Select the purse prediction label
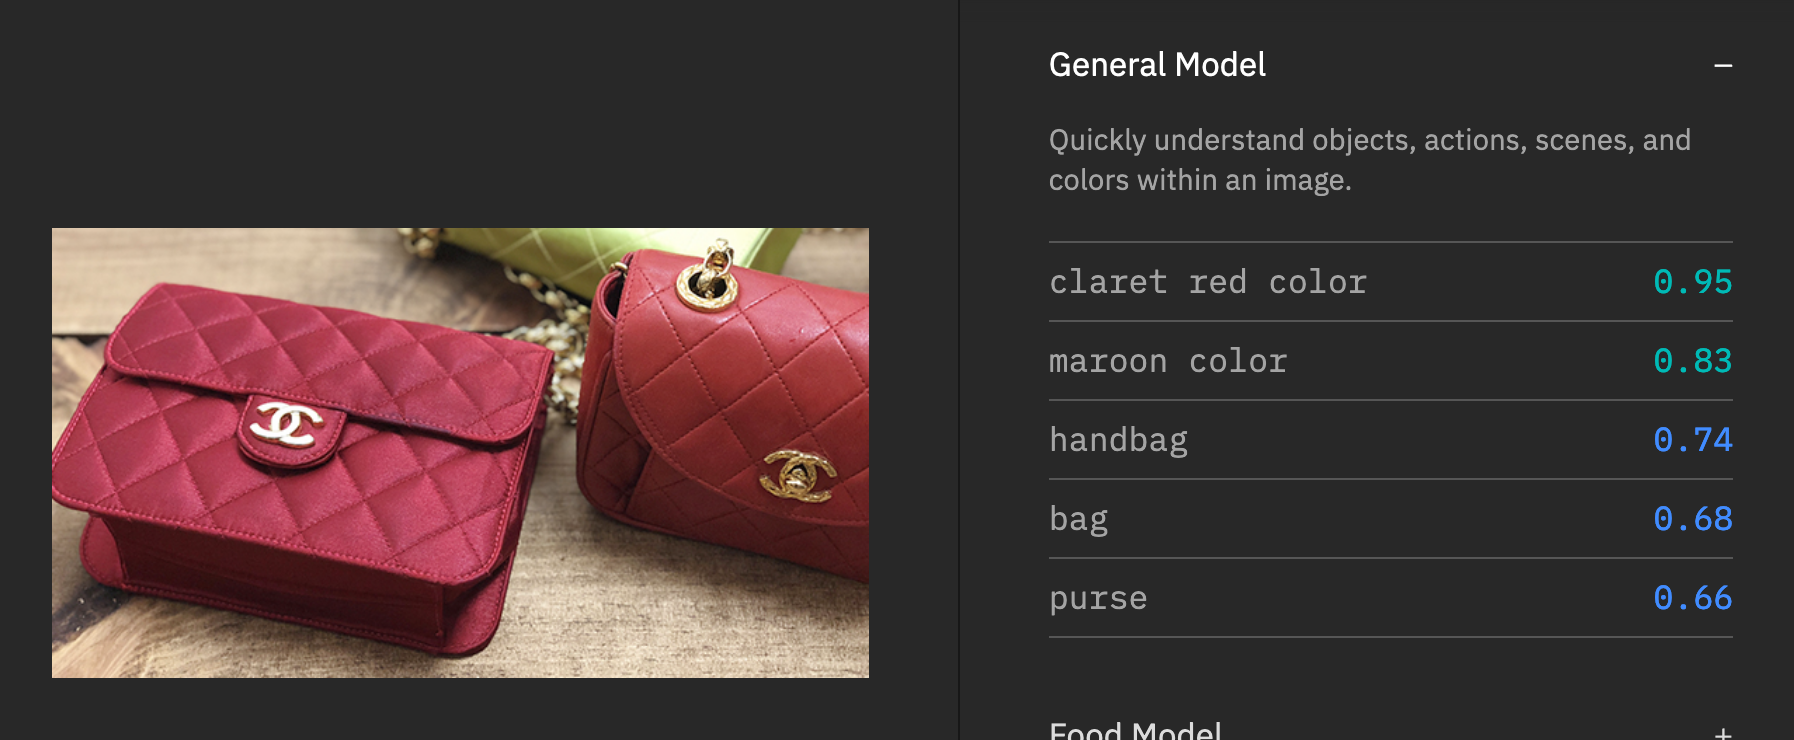 coord(1098,598)
